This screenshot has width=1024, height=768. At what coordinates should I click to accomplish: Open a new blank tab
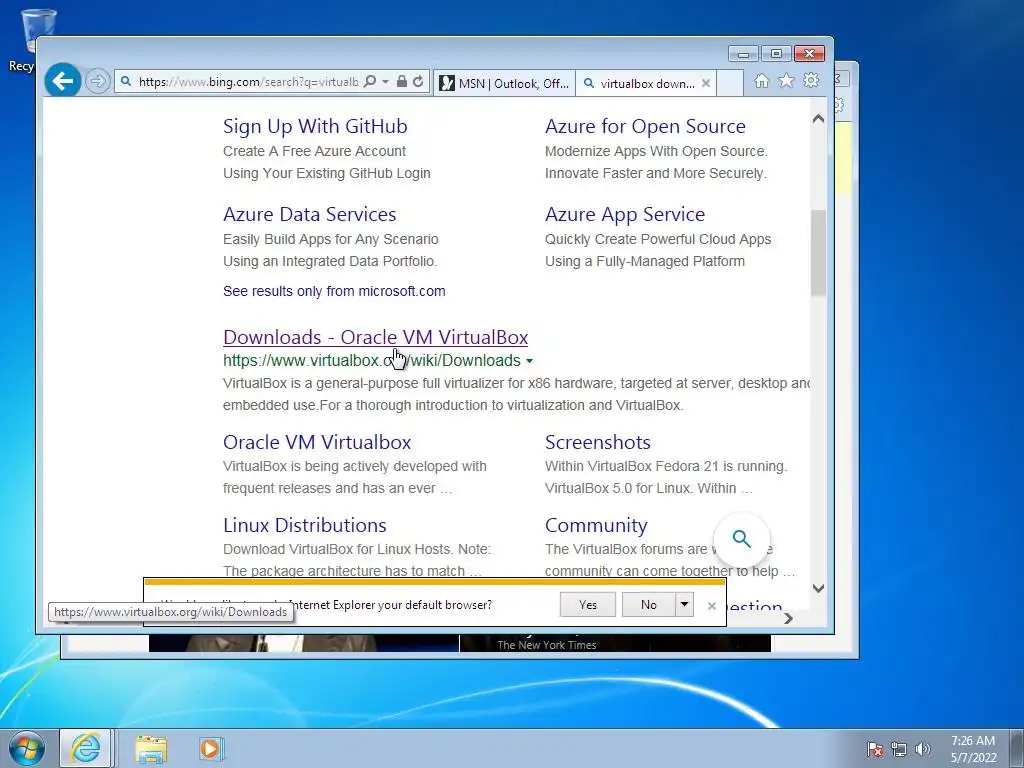pyautogui.click(x=730, y=84)
